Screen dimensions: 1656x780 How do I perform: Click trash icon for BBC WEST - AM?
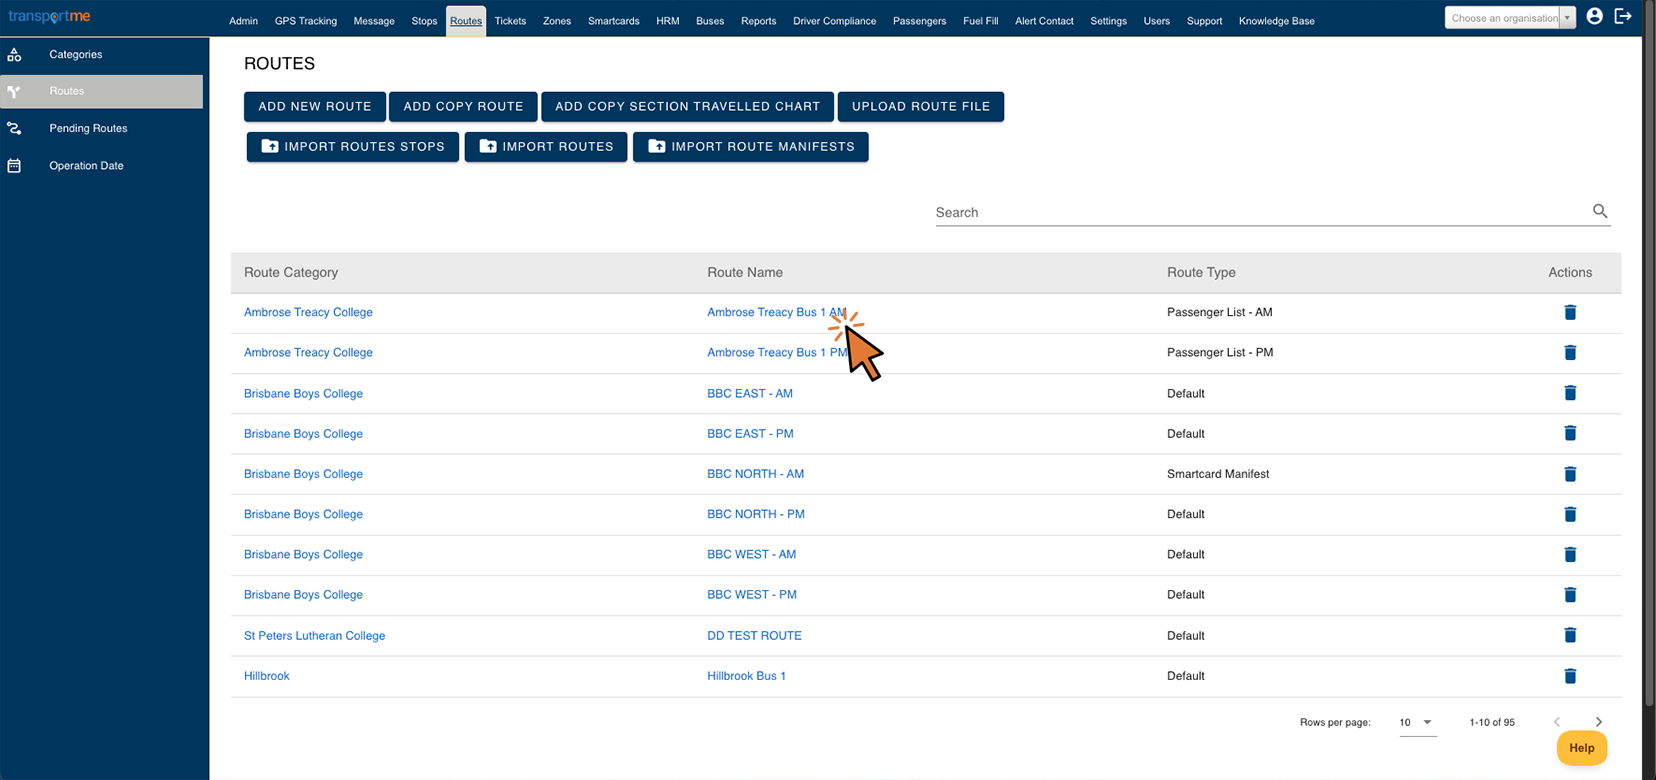(1570, 554)
